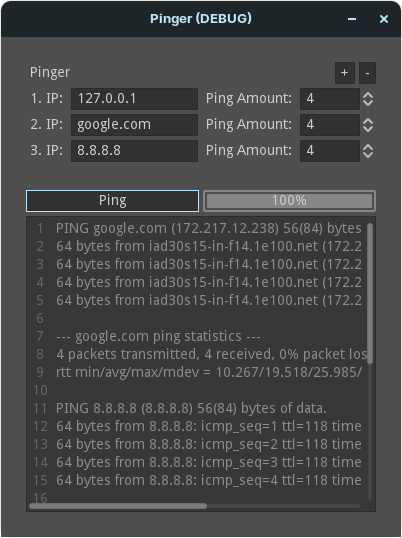
Task: Focus the second IP field containing google.com
Action: 134,125
